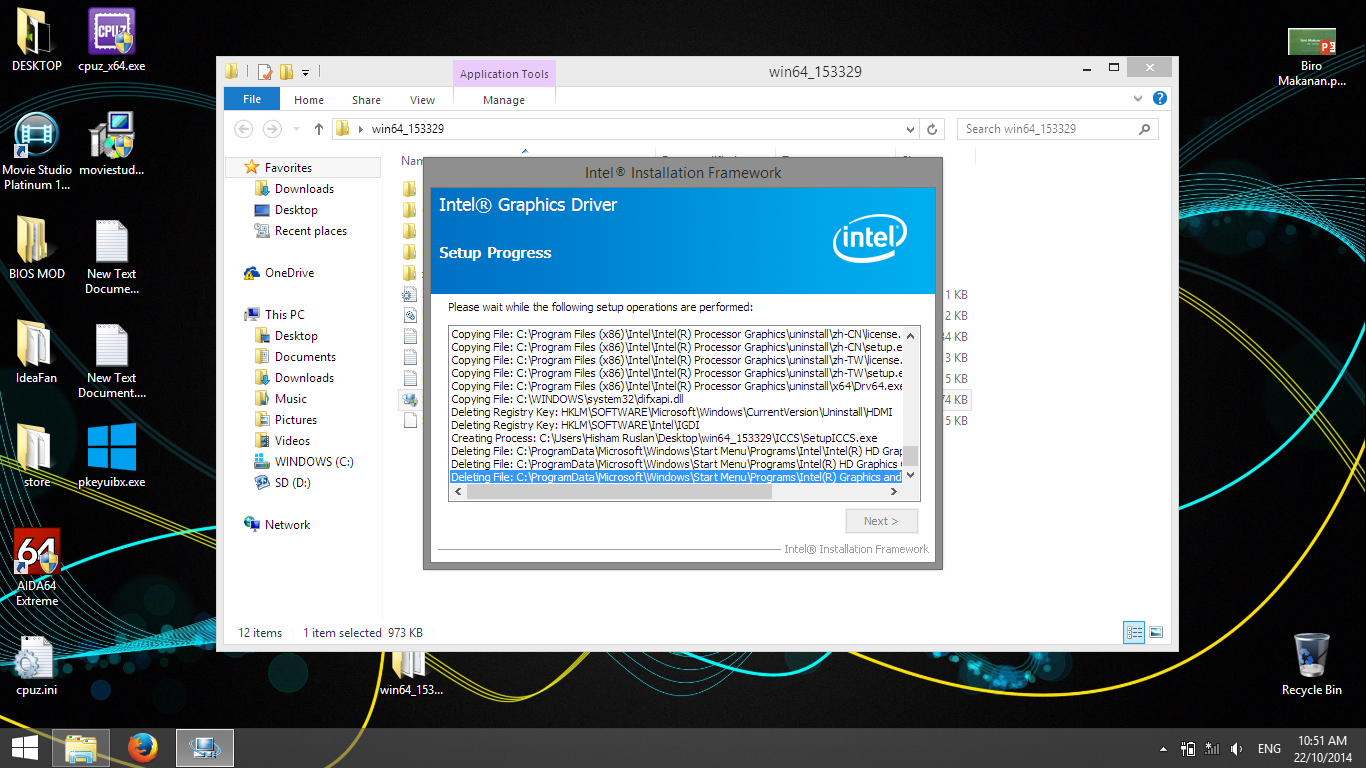Select Network in navigation pane
1366x768 pixels.
point(287,525)
